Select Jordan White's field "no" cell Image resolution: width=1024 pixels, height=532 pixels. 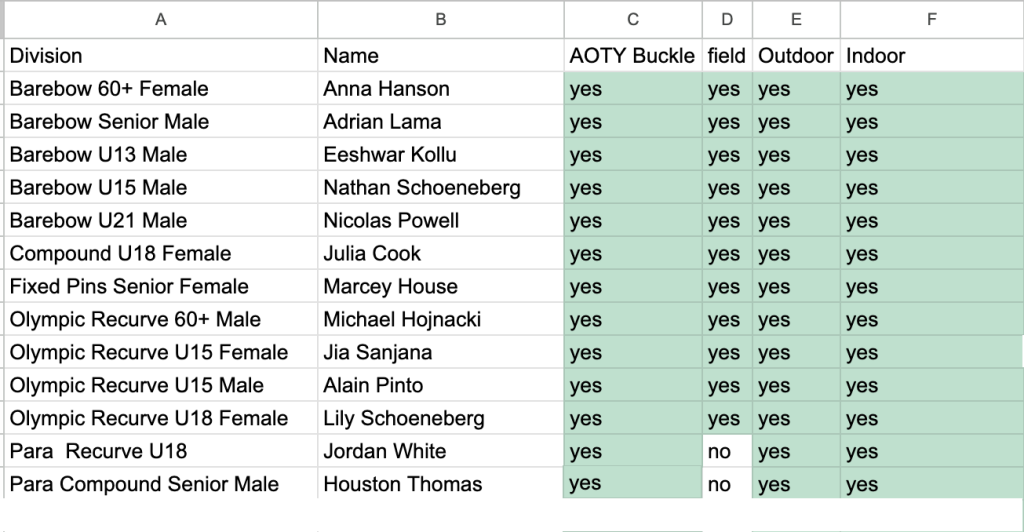tap(727, 452)
